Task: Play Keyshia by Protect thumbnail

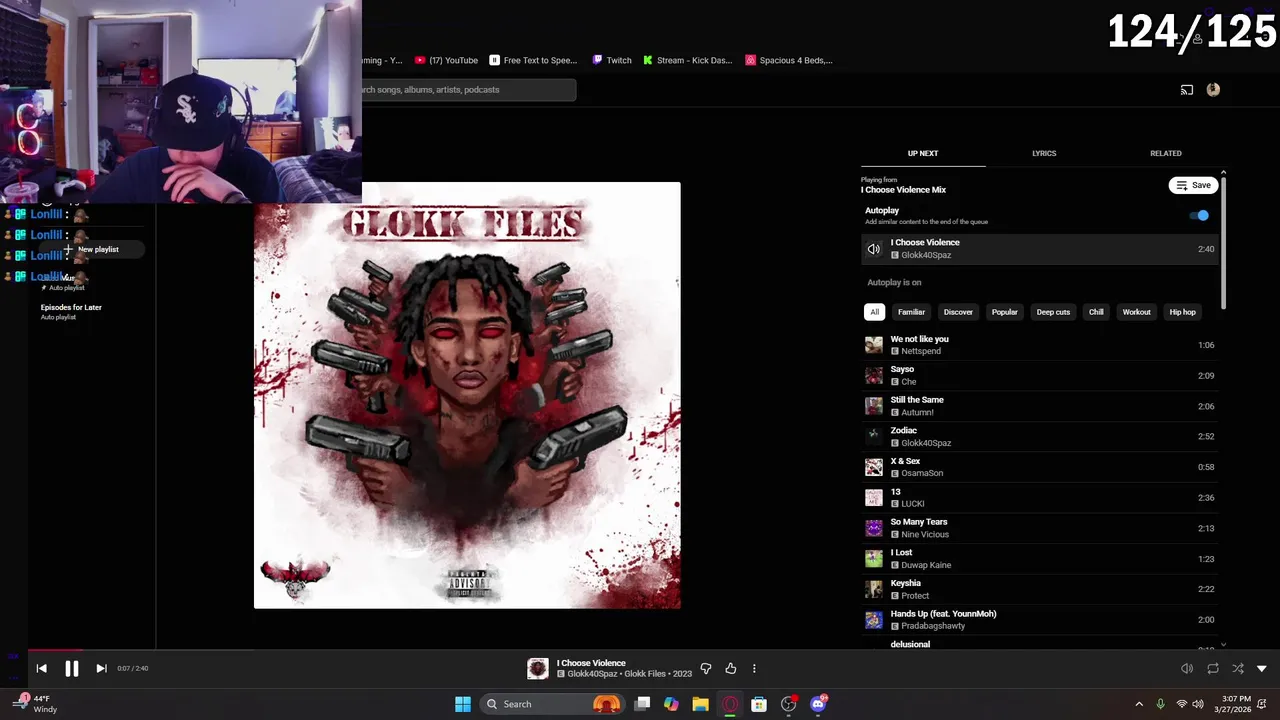Action: click(874, 590)
